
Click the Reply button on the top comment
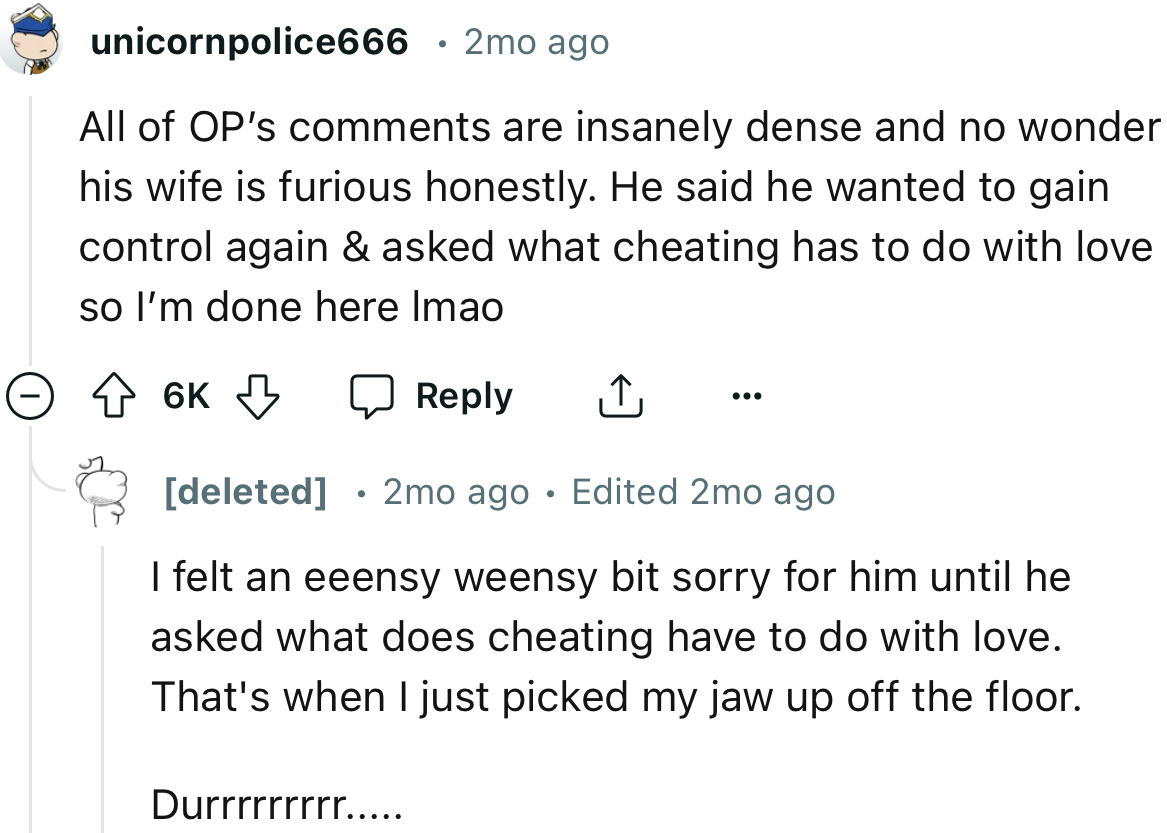463,395
